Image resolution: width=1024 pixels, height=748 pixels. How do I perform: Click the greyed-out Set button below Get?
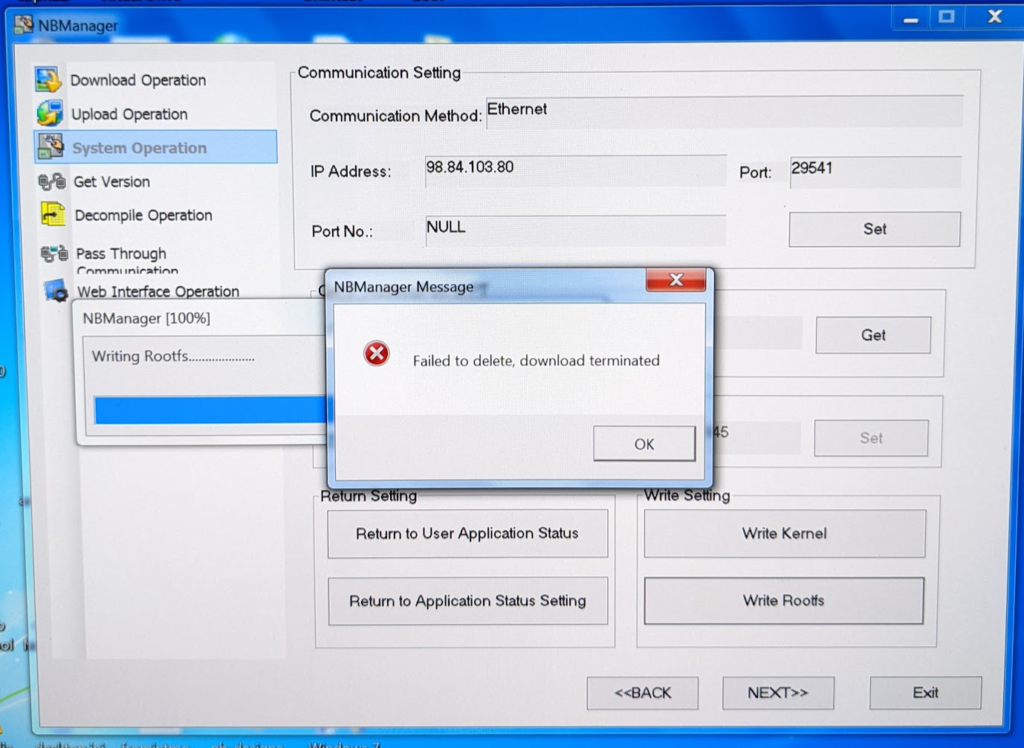click(x=871, y=438)
